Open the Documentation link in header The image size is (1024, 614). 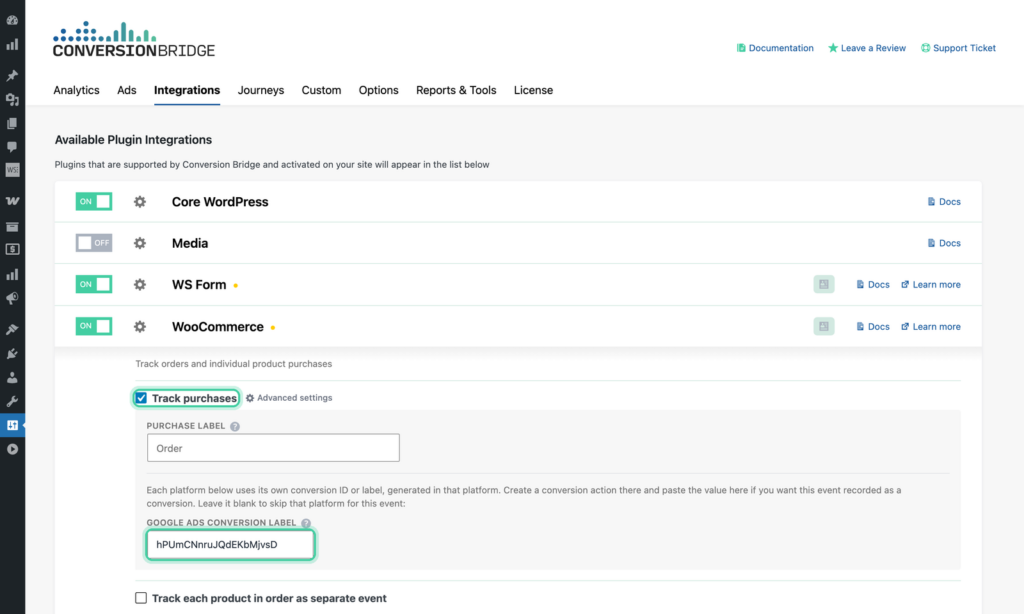point(775,48)
